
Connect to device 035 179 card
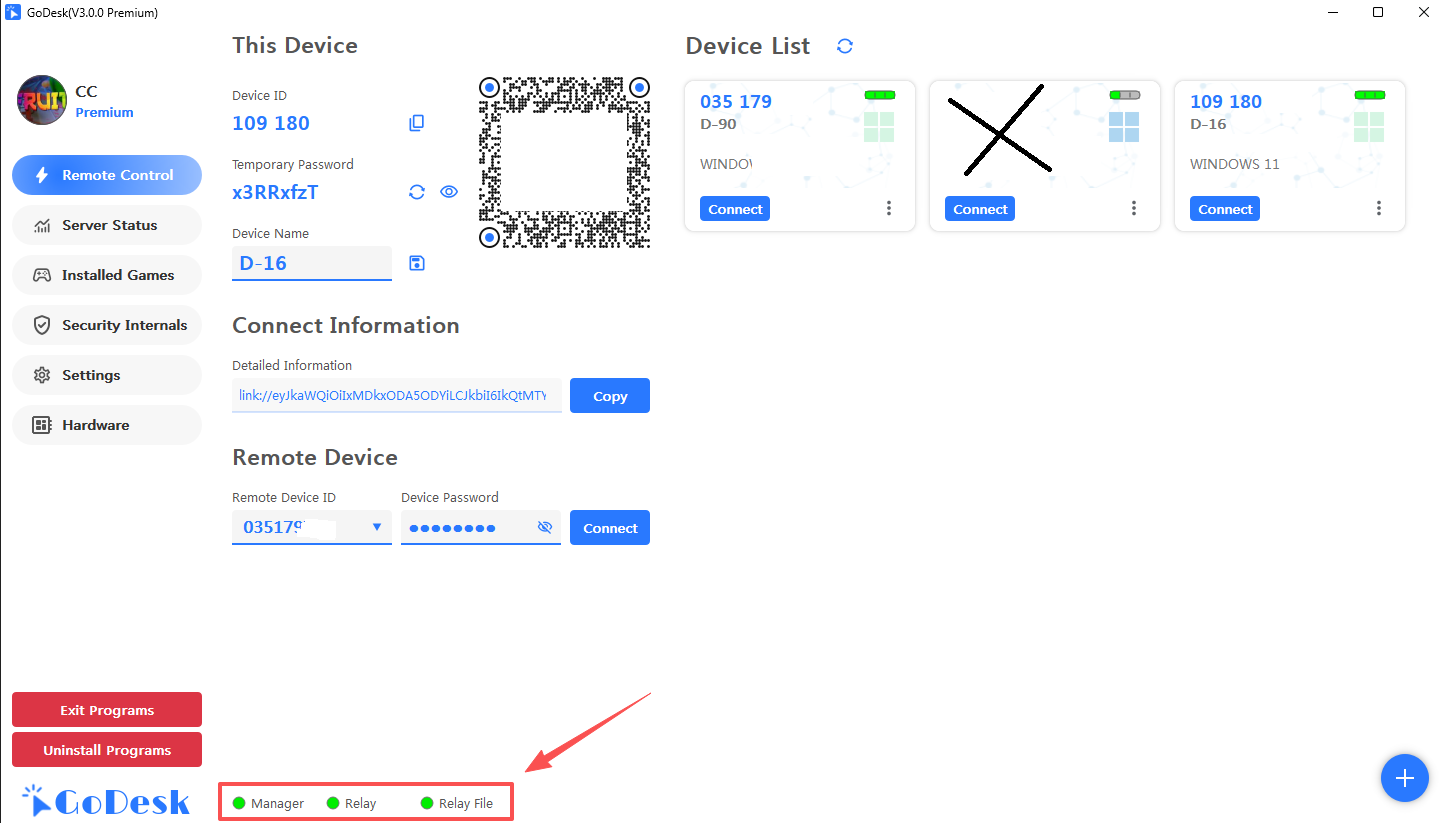(x=736, y=209)
